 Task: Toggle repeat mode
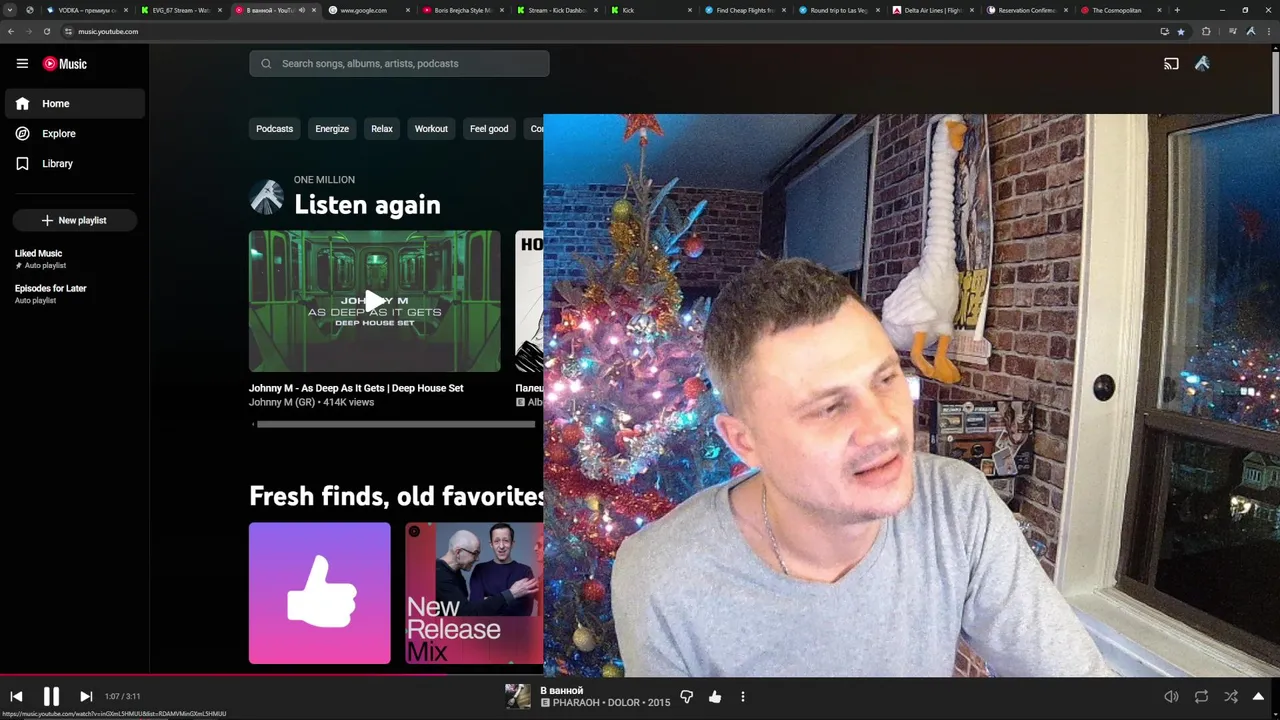click(1201, 696)
